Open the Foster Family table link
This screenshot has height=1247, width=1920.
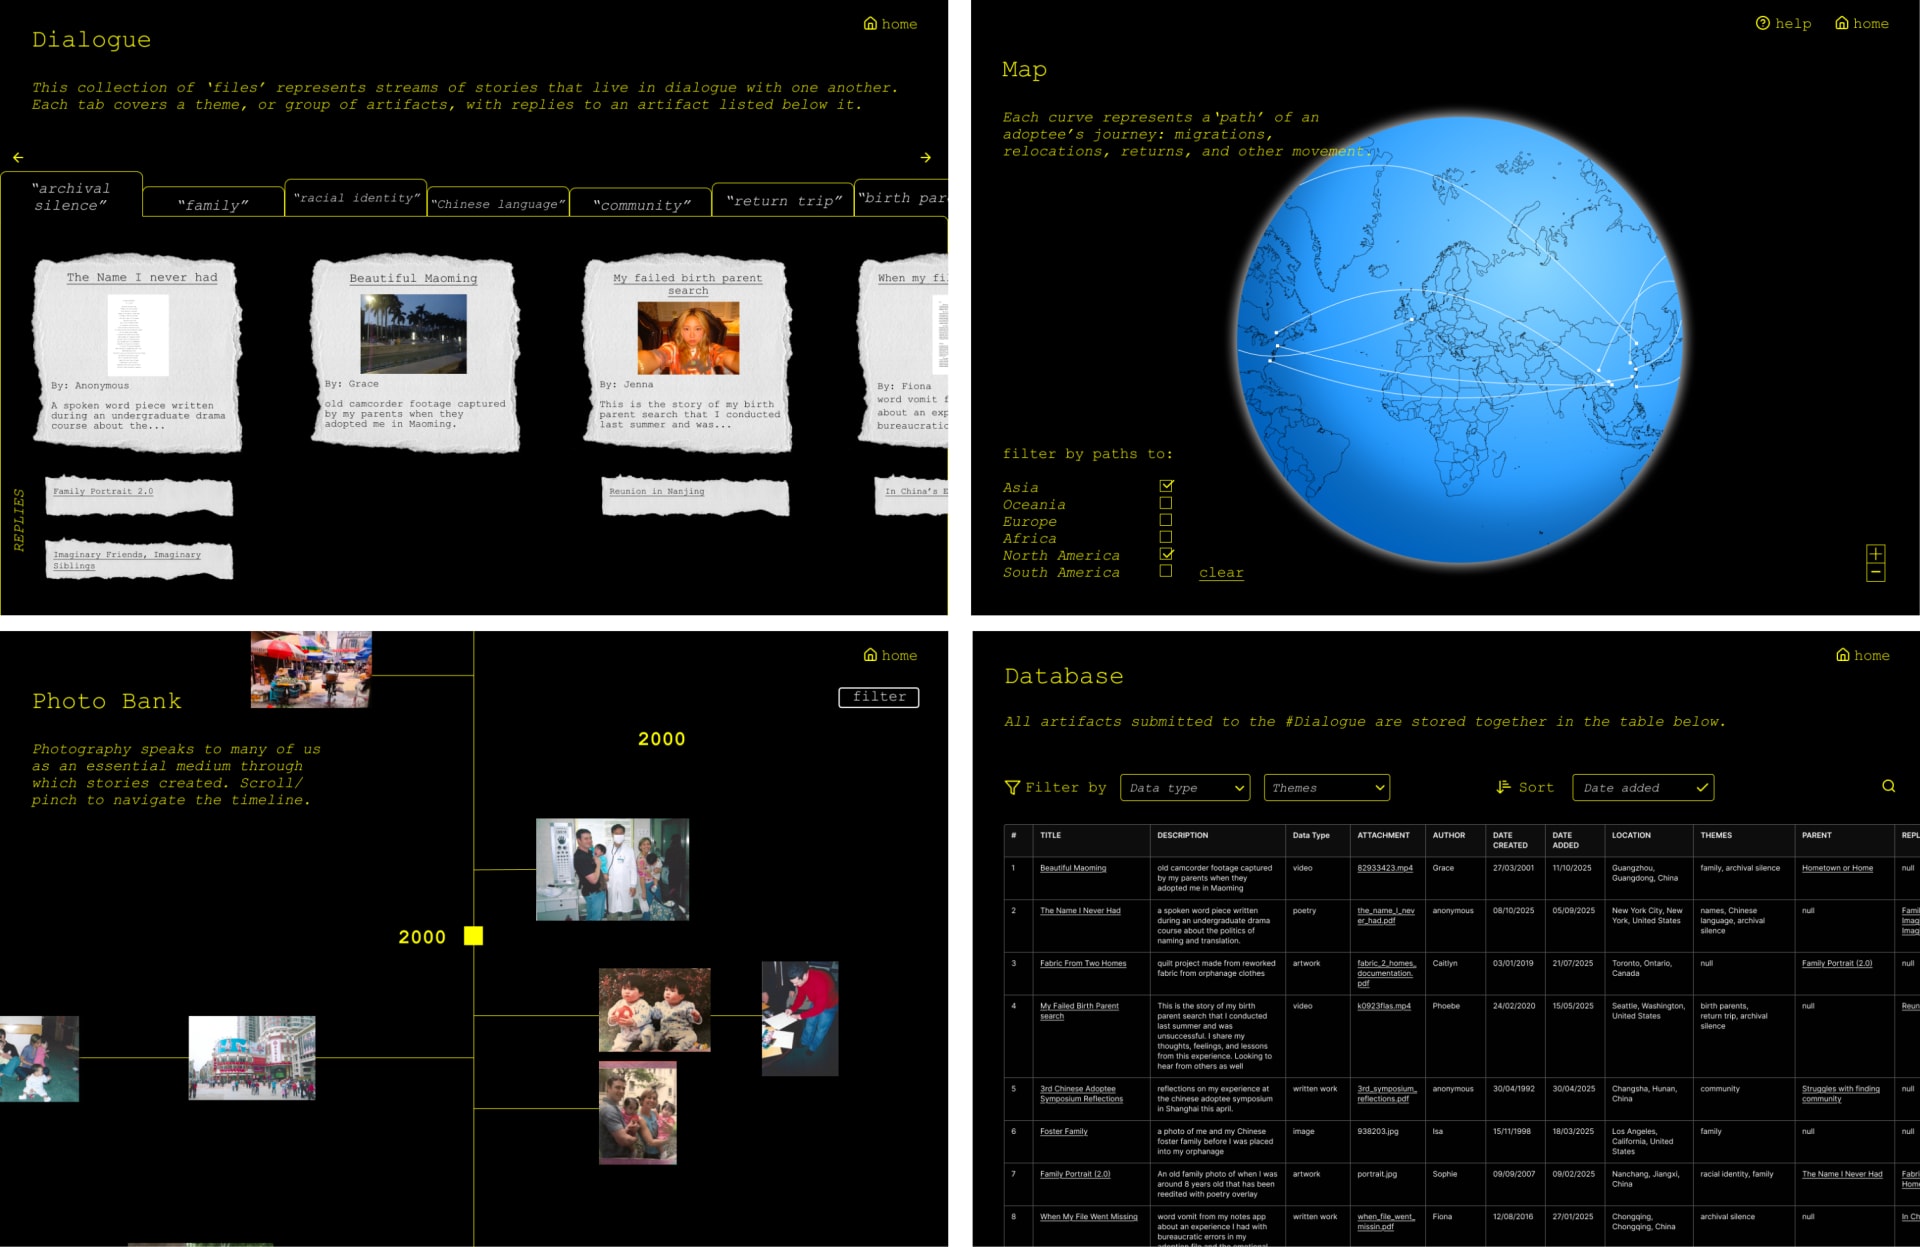1063,1132
